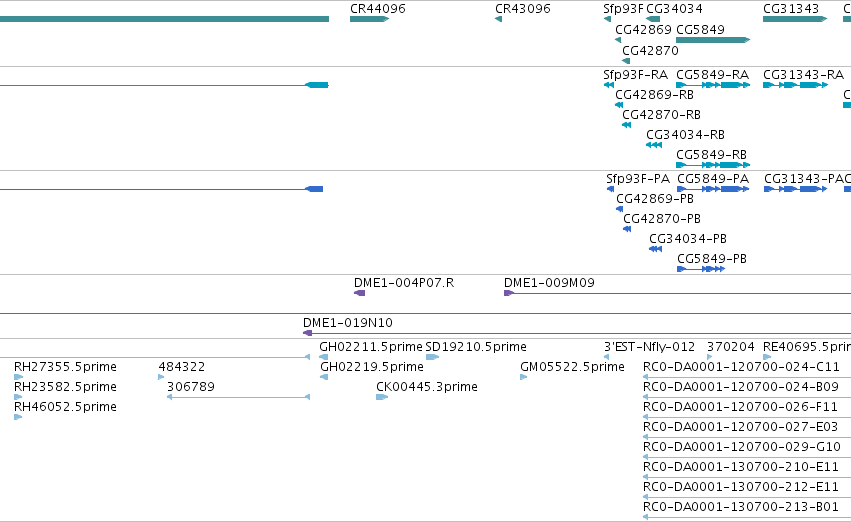Select the RC0-DA0001-130700-213-B01 label
The width and height of the screenshot is (851, 522).
(741, 507)
